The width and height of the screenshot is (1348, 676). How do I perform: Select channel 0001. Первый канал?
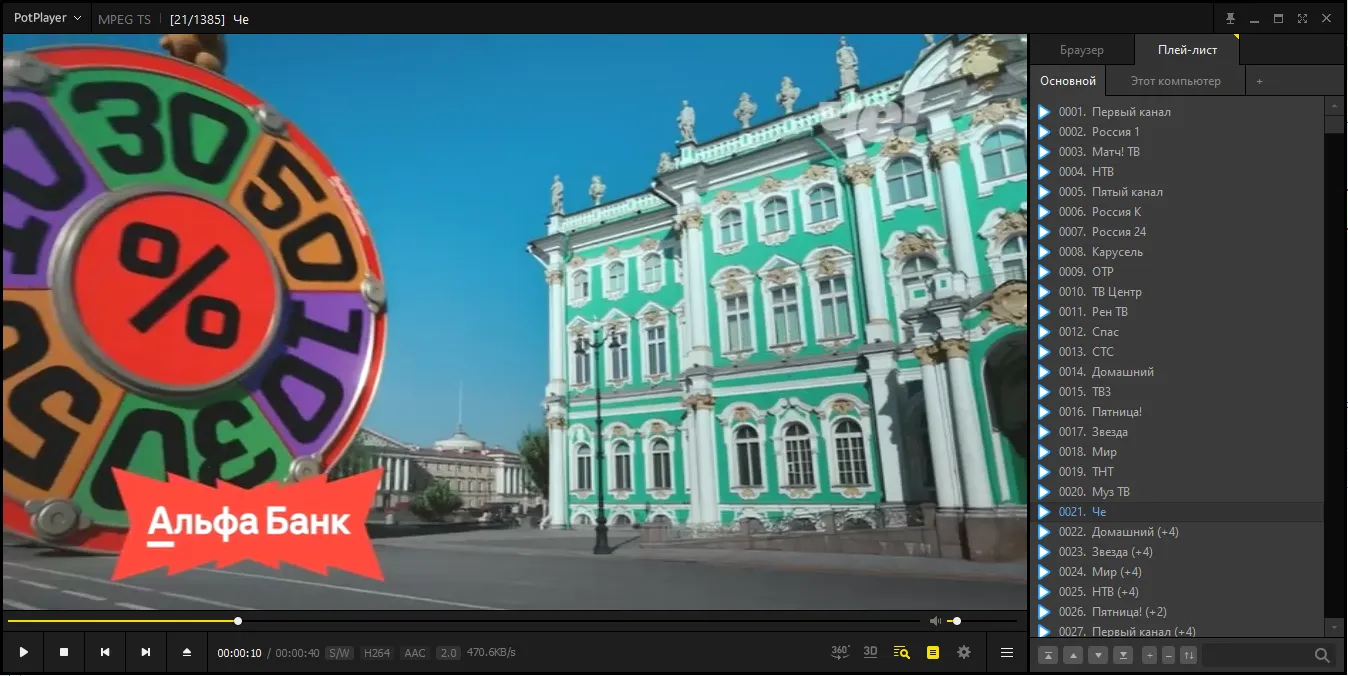tap(1176, 112)
